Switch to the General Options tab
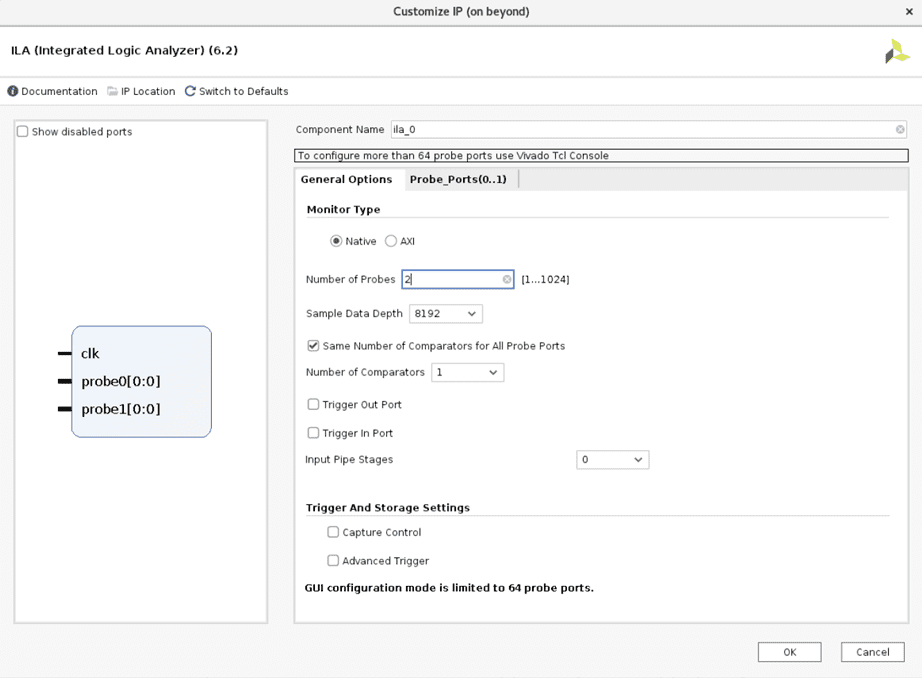Image resolution: width=922 pixels, height=678 pixels. pyautogui.click(x=346, y=179)
